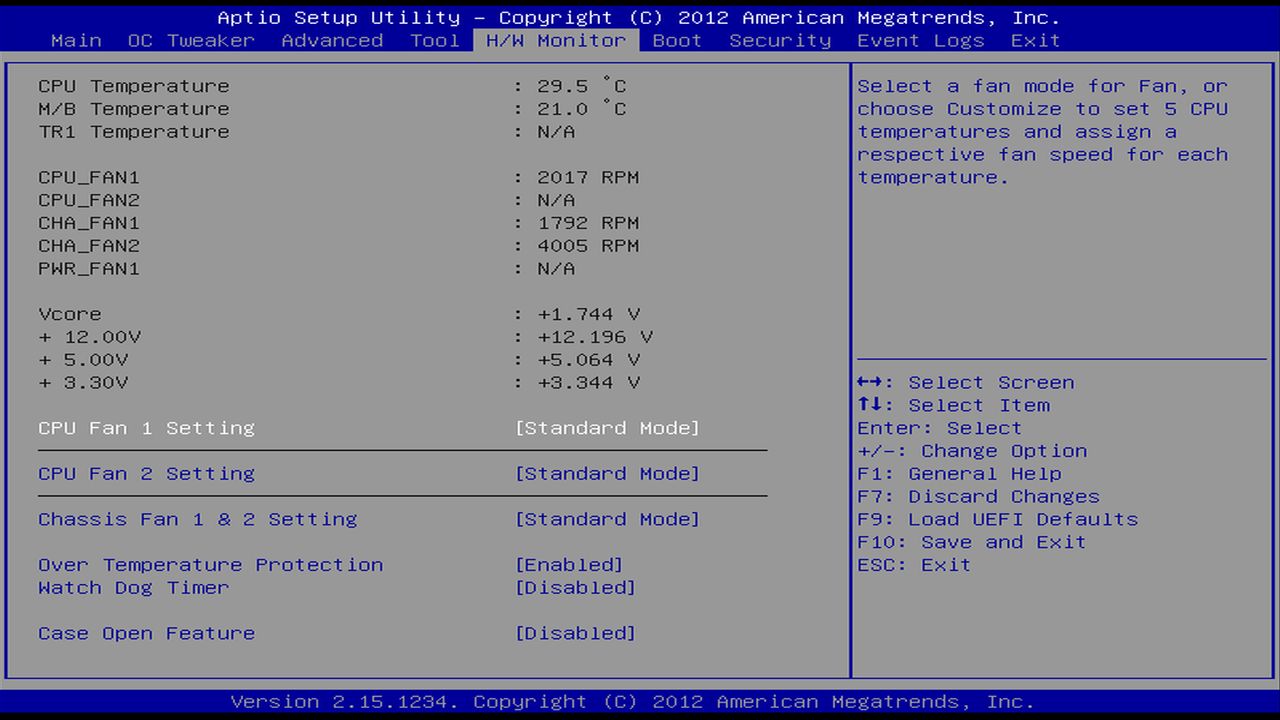Click the M/B Temperature label

tap(133, 109)
